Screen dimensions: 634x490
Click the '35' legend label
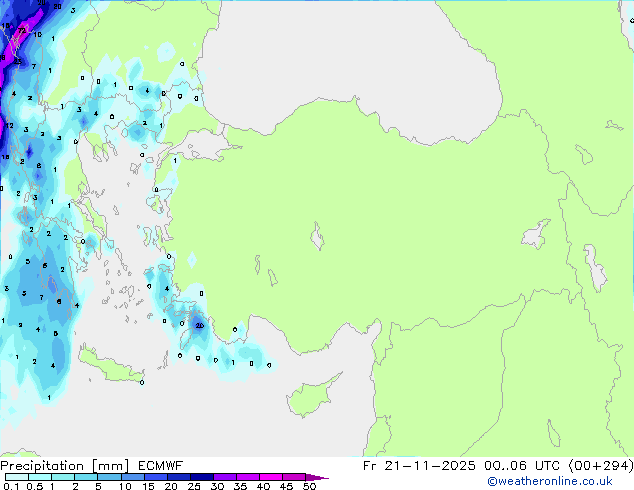coord(241,486)
